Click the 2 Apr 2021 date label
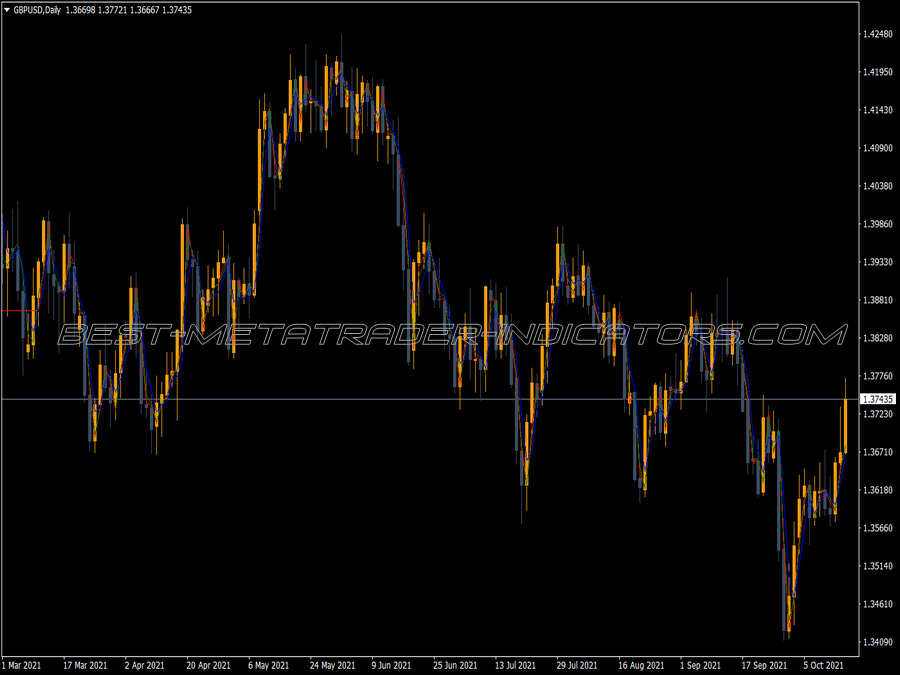 click(x=145, y=665)
